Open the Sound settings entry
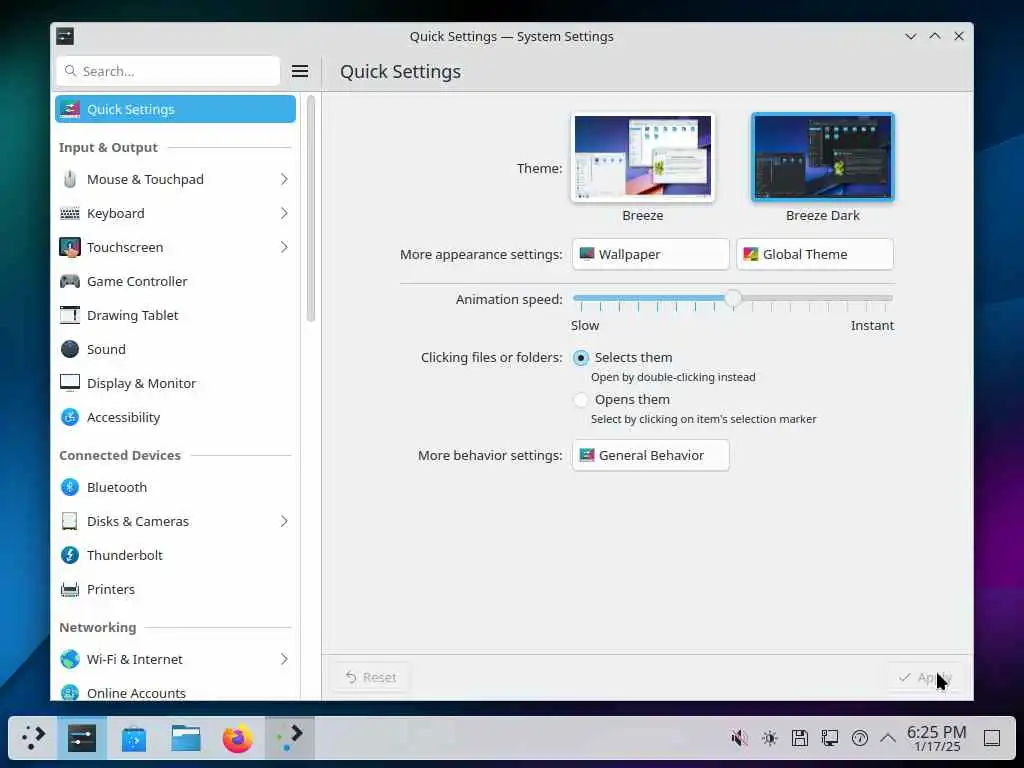1024x768 pixels. click(x=175, y=349)
